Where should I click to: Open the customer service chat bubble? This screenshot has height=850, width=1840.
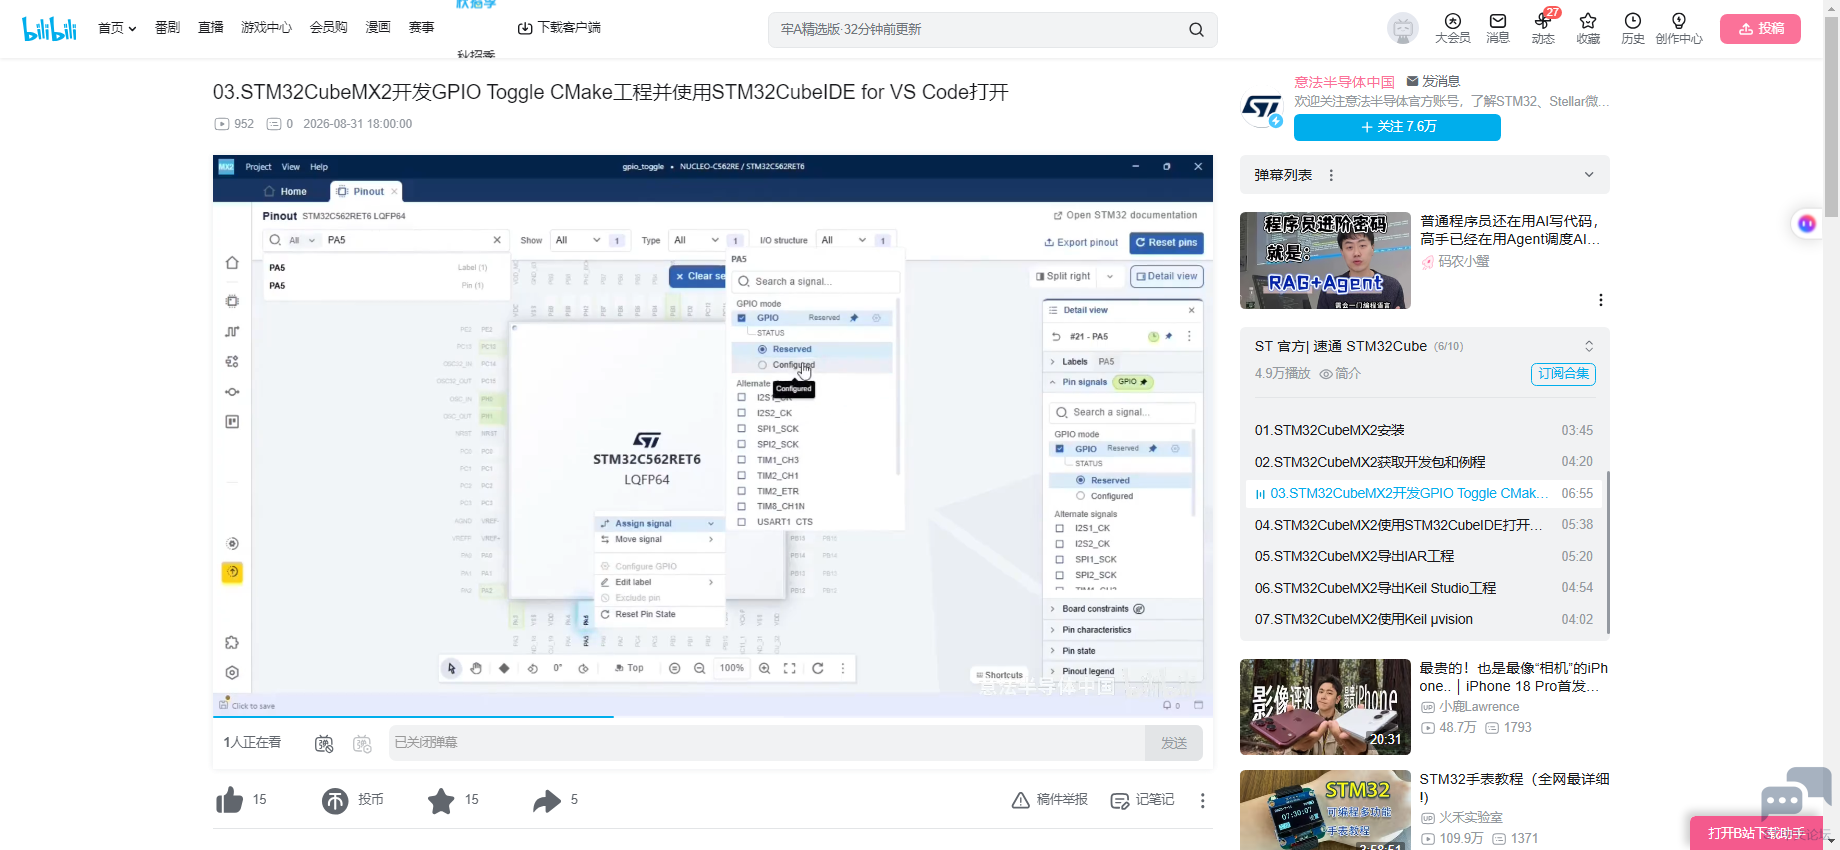[1795, 792]
